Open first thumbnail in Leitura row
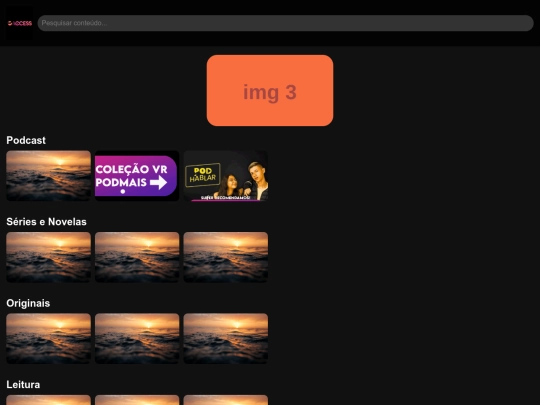540x405 pixels. [49, 400]
